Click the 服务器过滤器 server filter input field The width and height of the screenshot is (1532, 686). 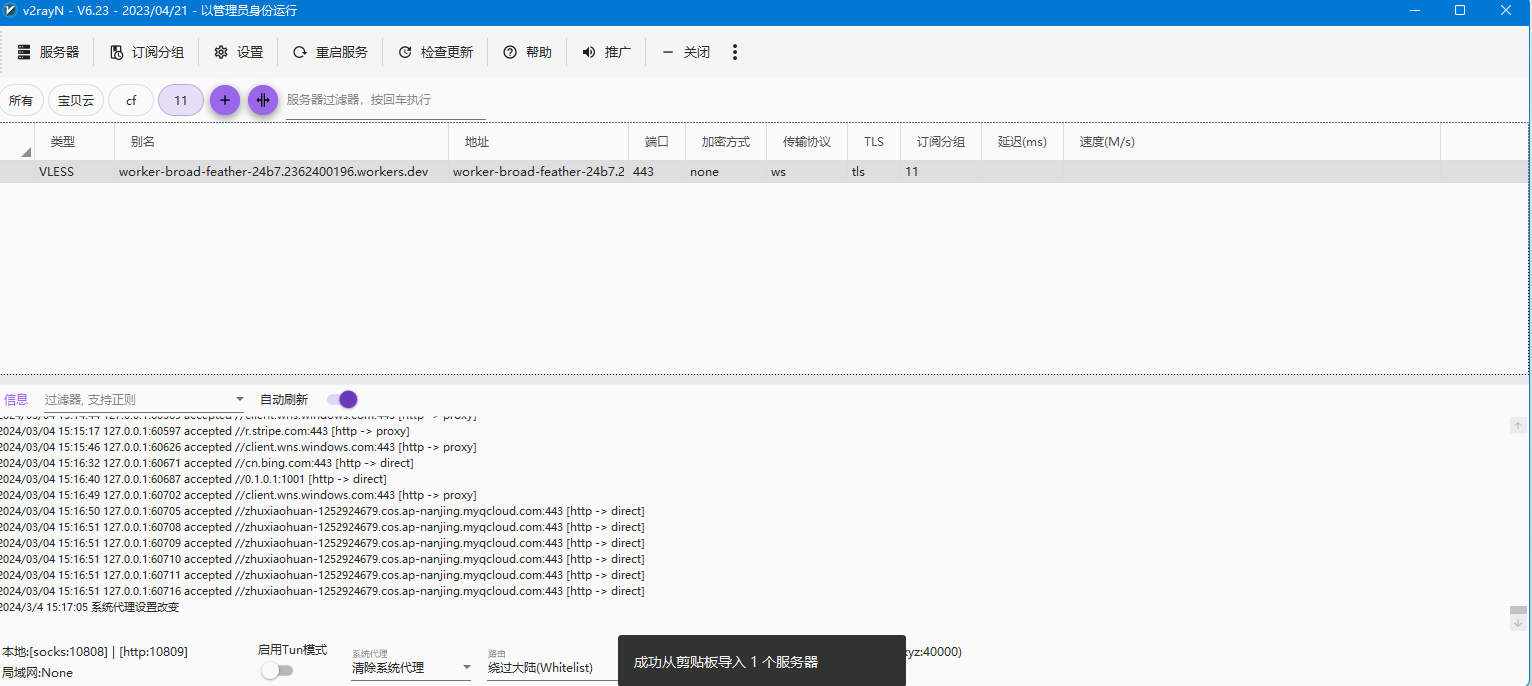click(x=385, y=100)
